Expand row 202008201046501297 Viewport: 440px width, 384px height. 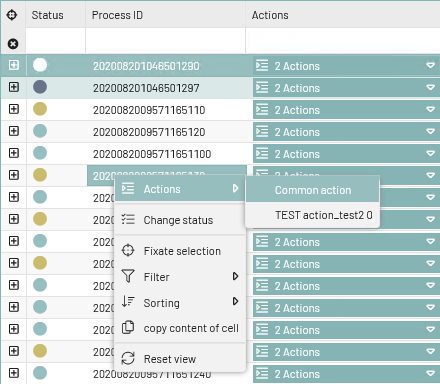(14, 87)
